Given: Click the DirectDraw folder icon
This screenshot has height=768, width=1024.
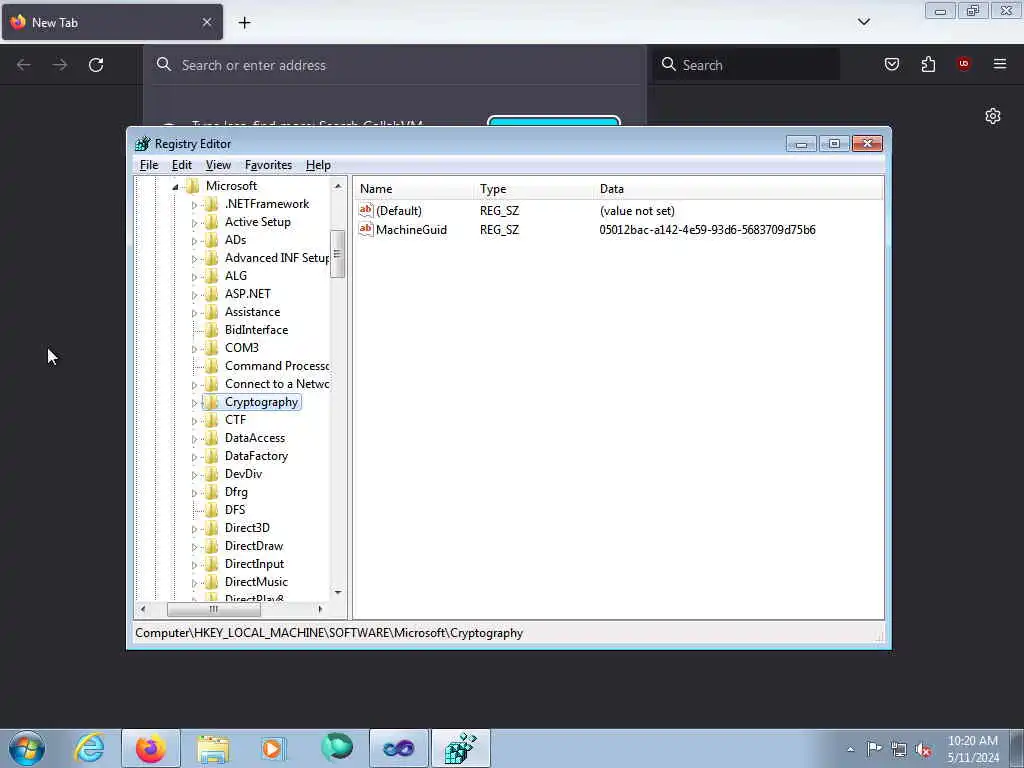Looking at the screenshot, I should 212,546.
